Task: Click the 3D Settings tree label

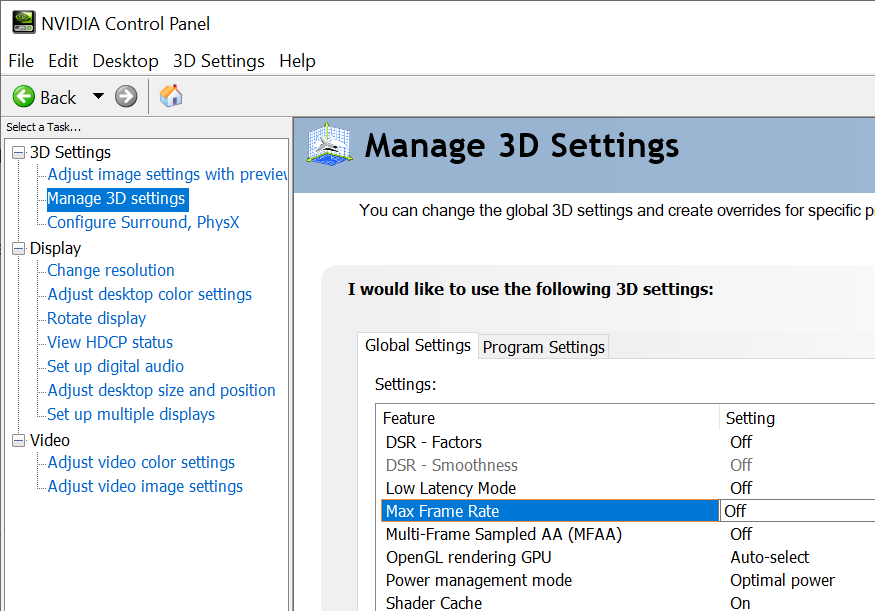Action: 70,152
